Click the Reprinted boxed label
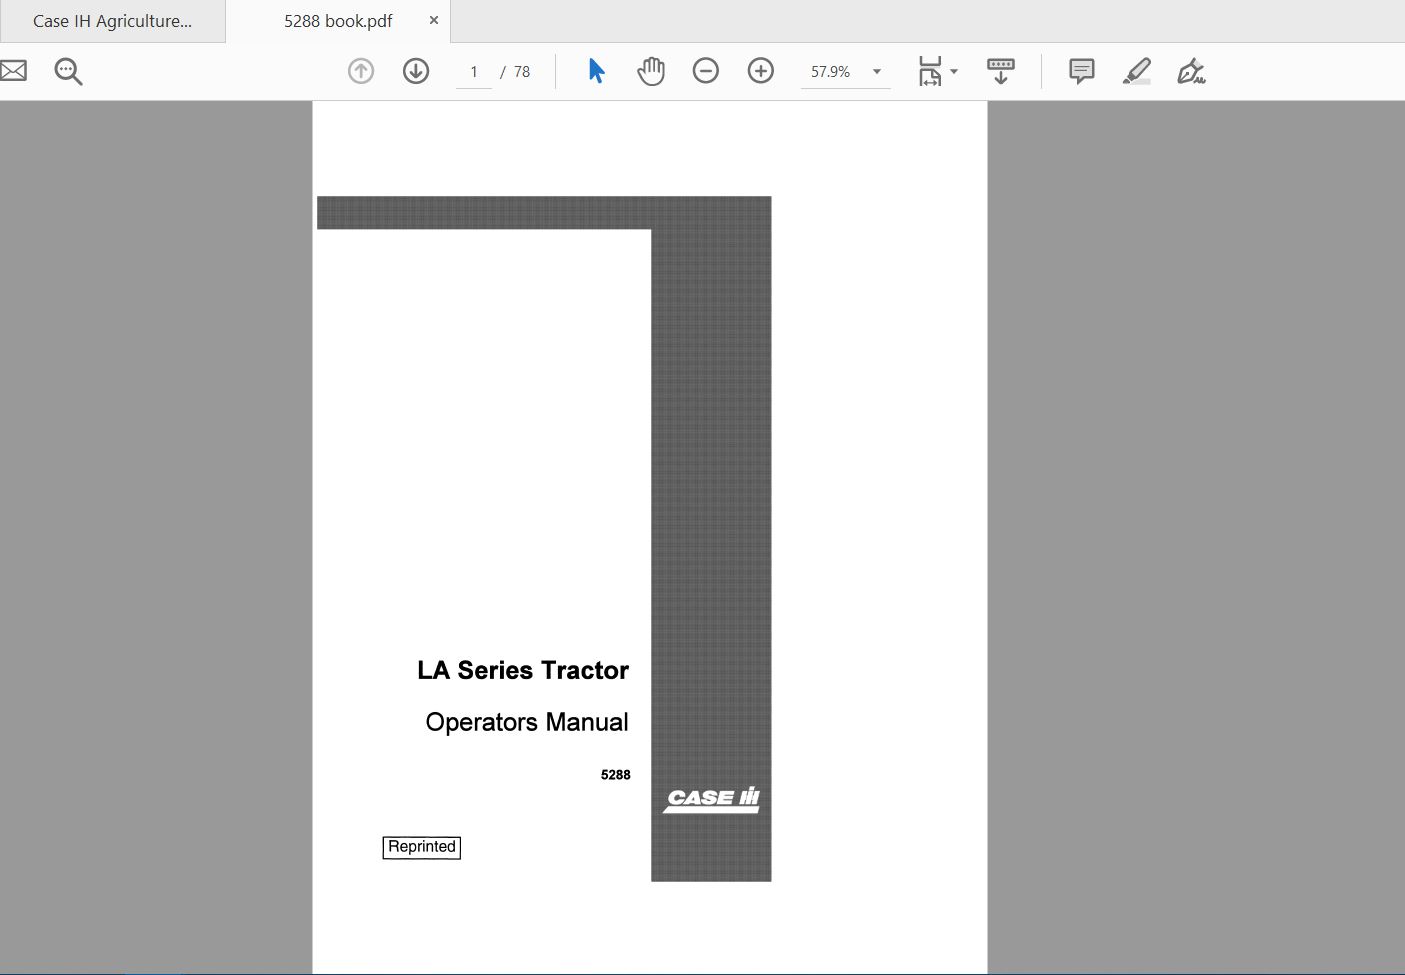 coord(422,847)
